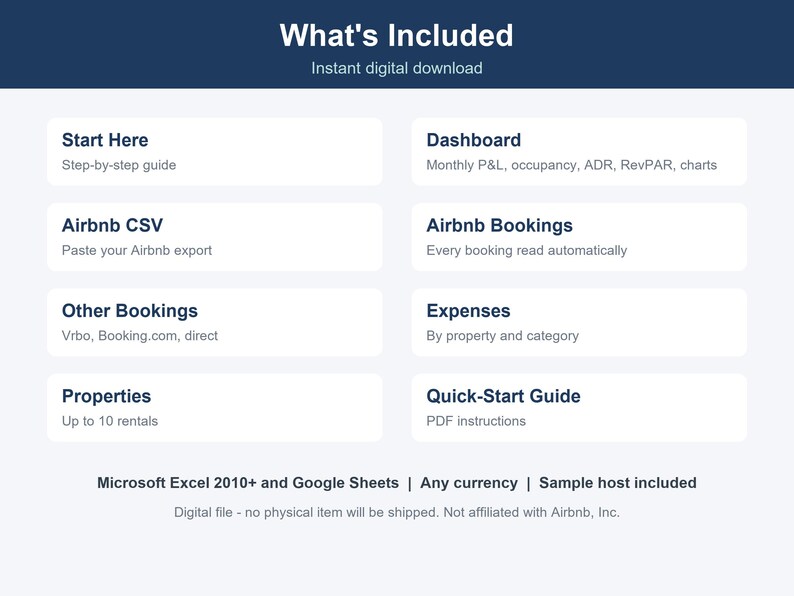The height and width of the screenshot is (596, 794).
Task: Click "Microsoft Excel 2010+ and Google Sheets" text
Action: [x=248, y=483]
